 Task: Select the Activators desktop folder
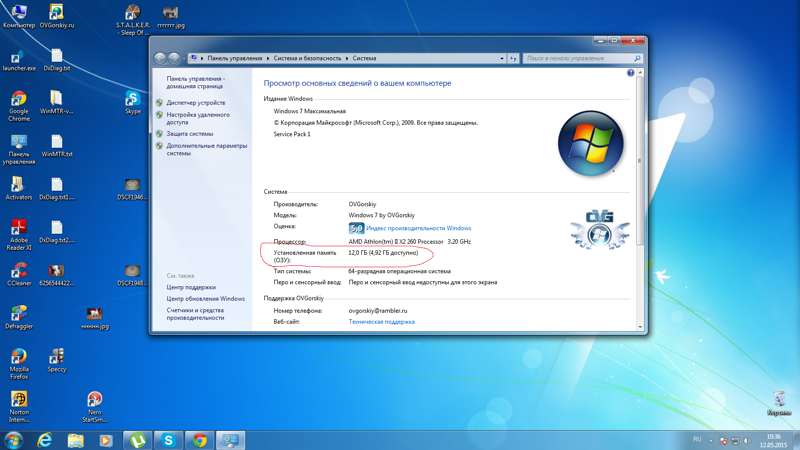pyautogui.click(x=19, y=188)
